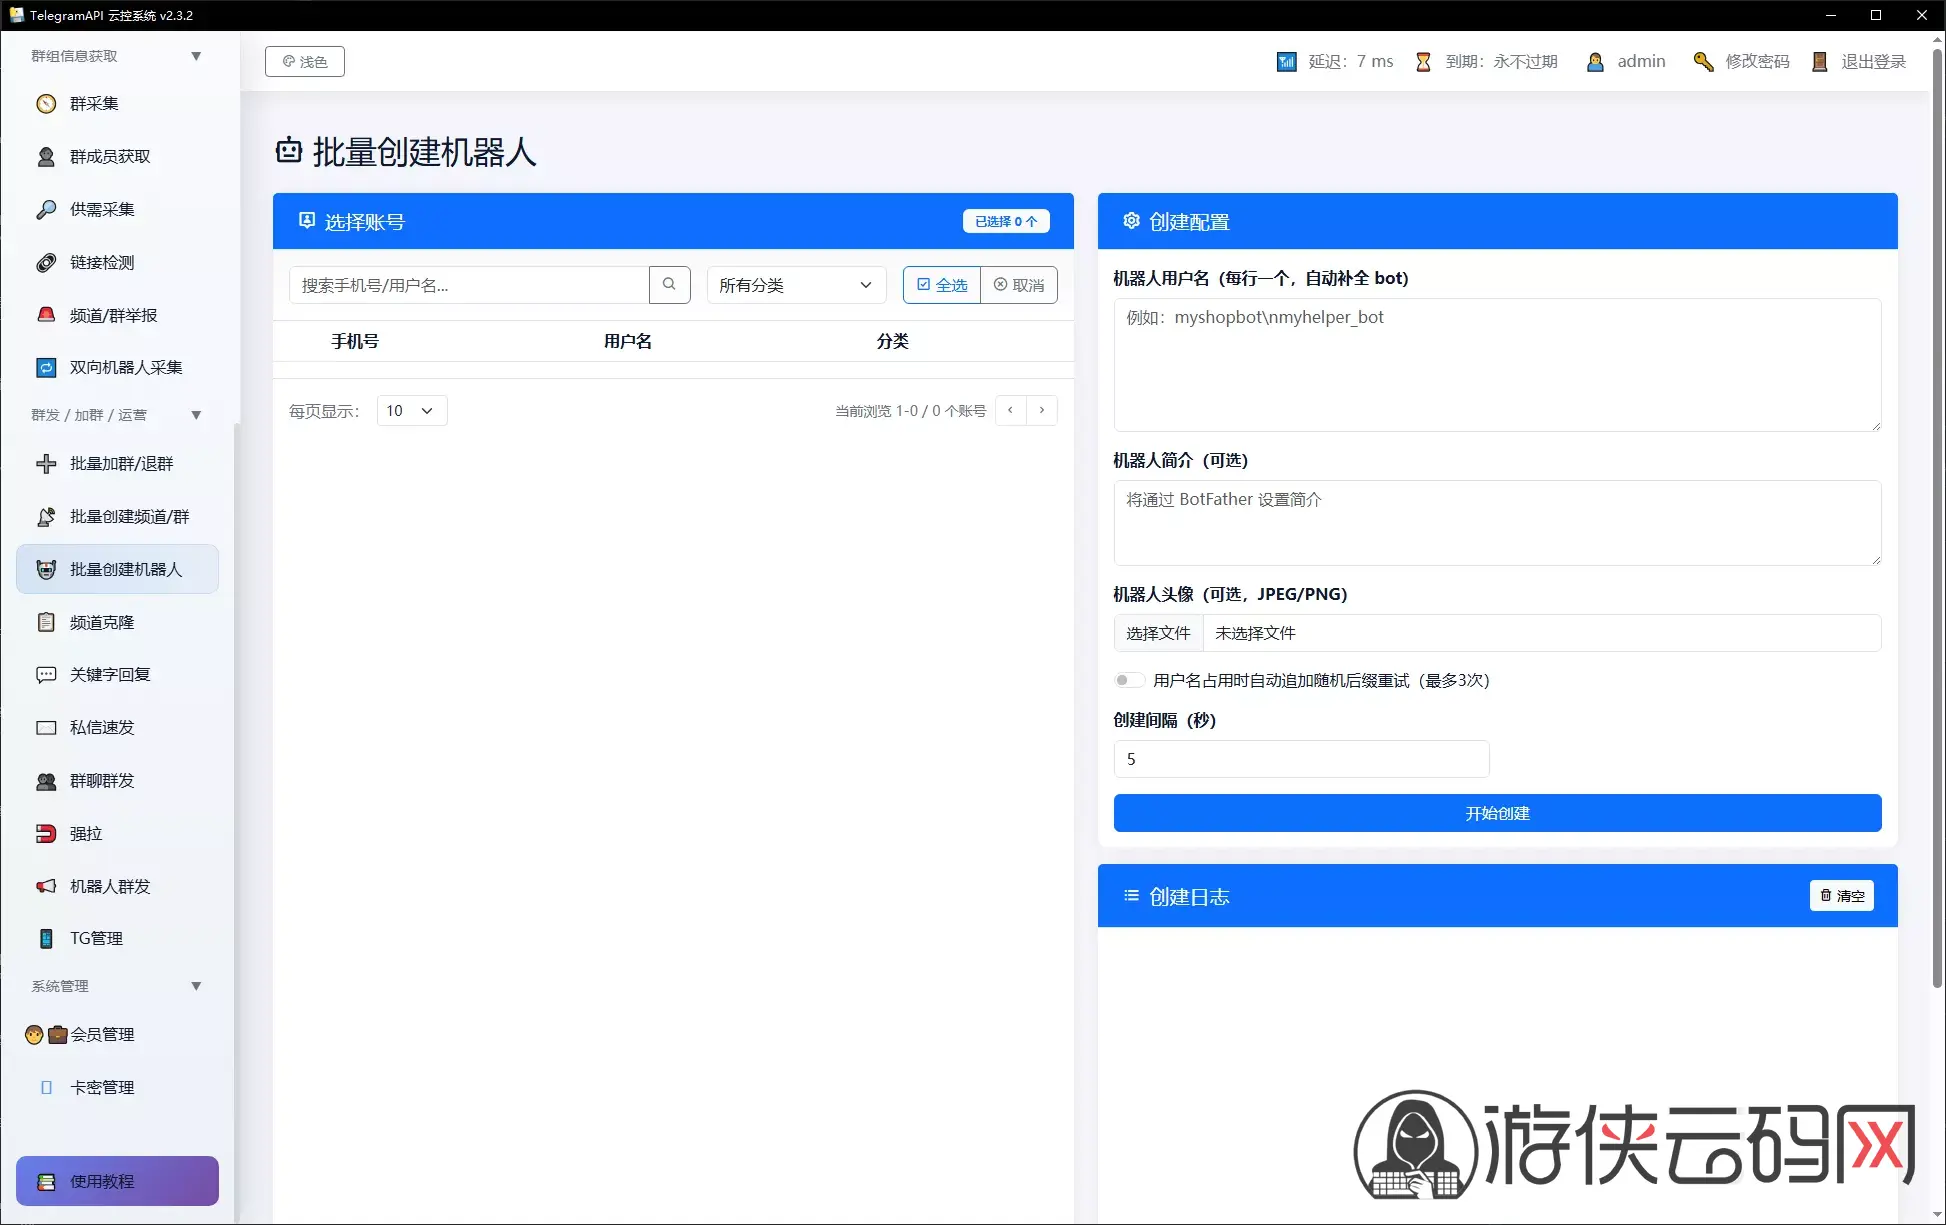The image size is (1946, 1225).
Task: Click the 供需采集 magnifier icon
Action: (46, 209)
